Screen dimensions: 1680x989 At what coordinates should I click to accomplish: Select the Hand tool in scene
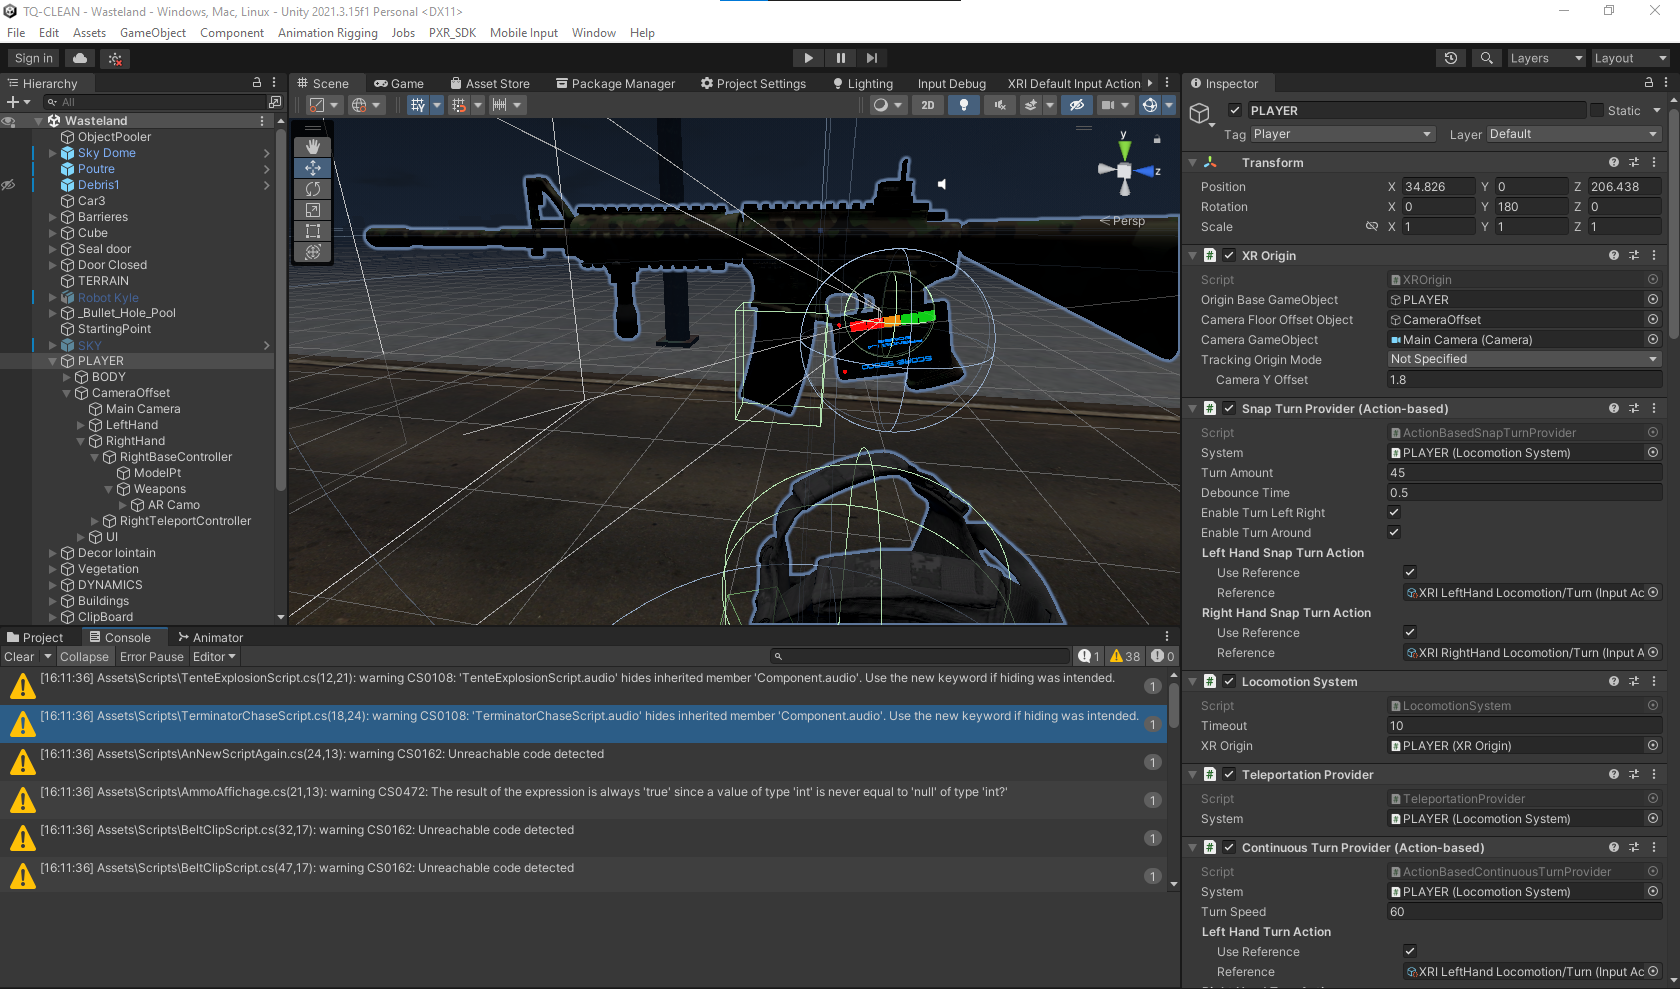click(313, 147)
